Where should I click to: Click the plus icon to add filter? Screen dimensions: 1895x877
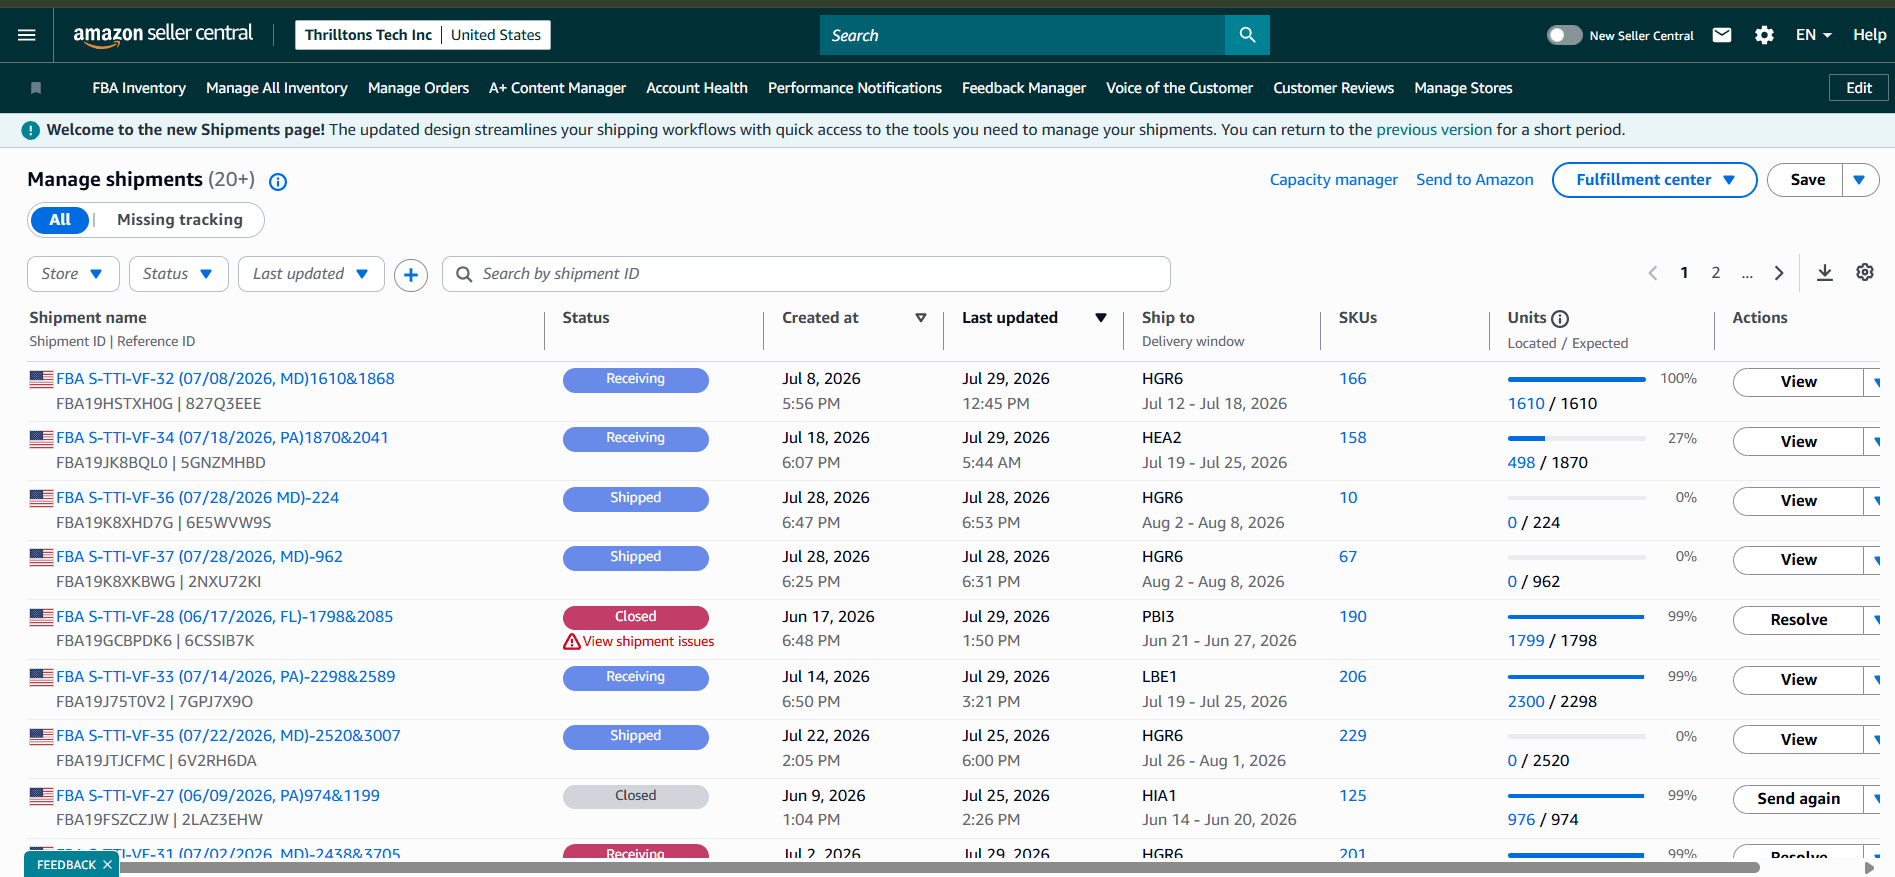[411, 274]
